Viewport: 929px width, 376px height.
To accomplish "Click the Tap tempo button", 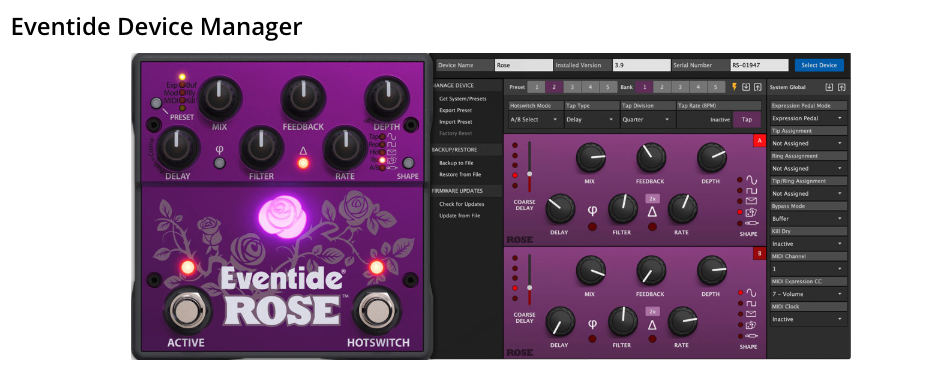I will (x=747, y=119).
